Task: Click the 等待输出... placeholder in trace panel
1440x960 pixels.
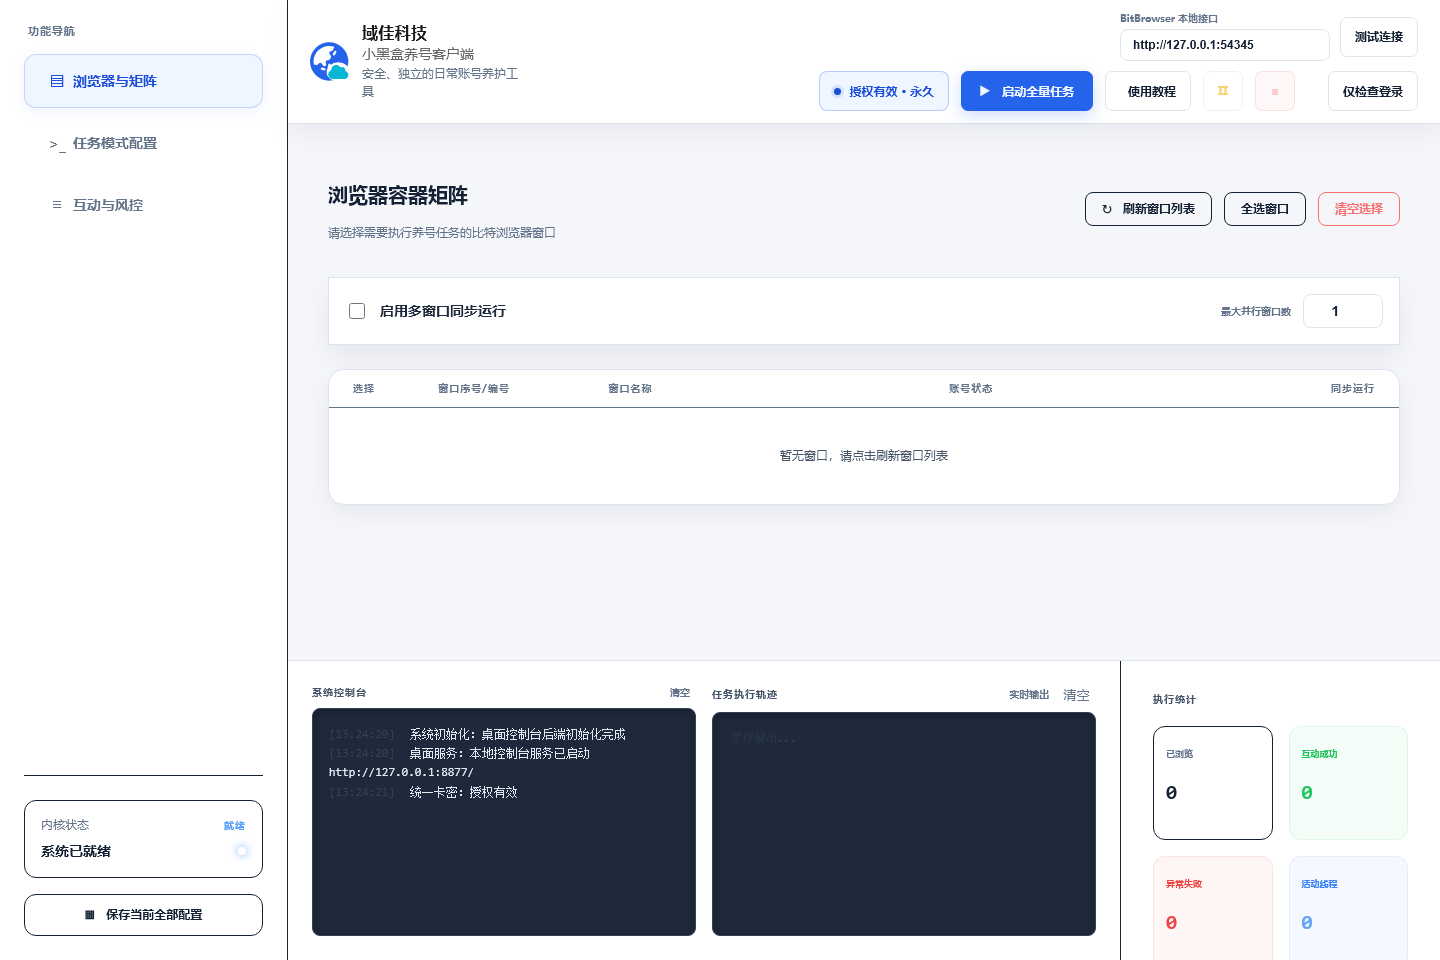Action: click(x=763, y=738)
